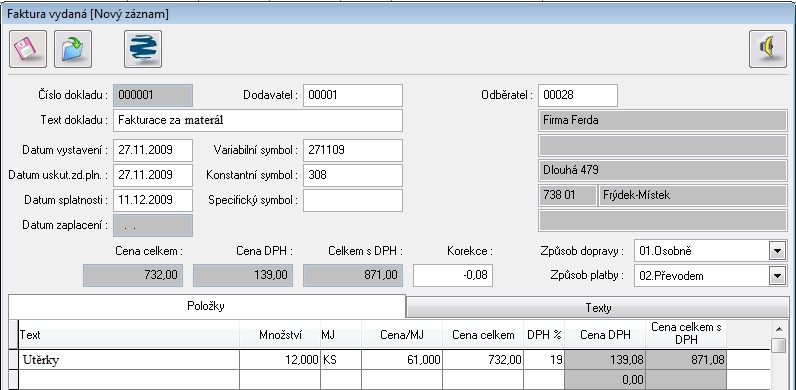Screen dimensions: 796x390
Task: Click the Množství column header
Action: tap(280, 335)
